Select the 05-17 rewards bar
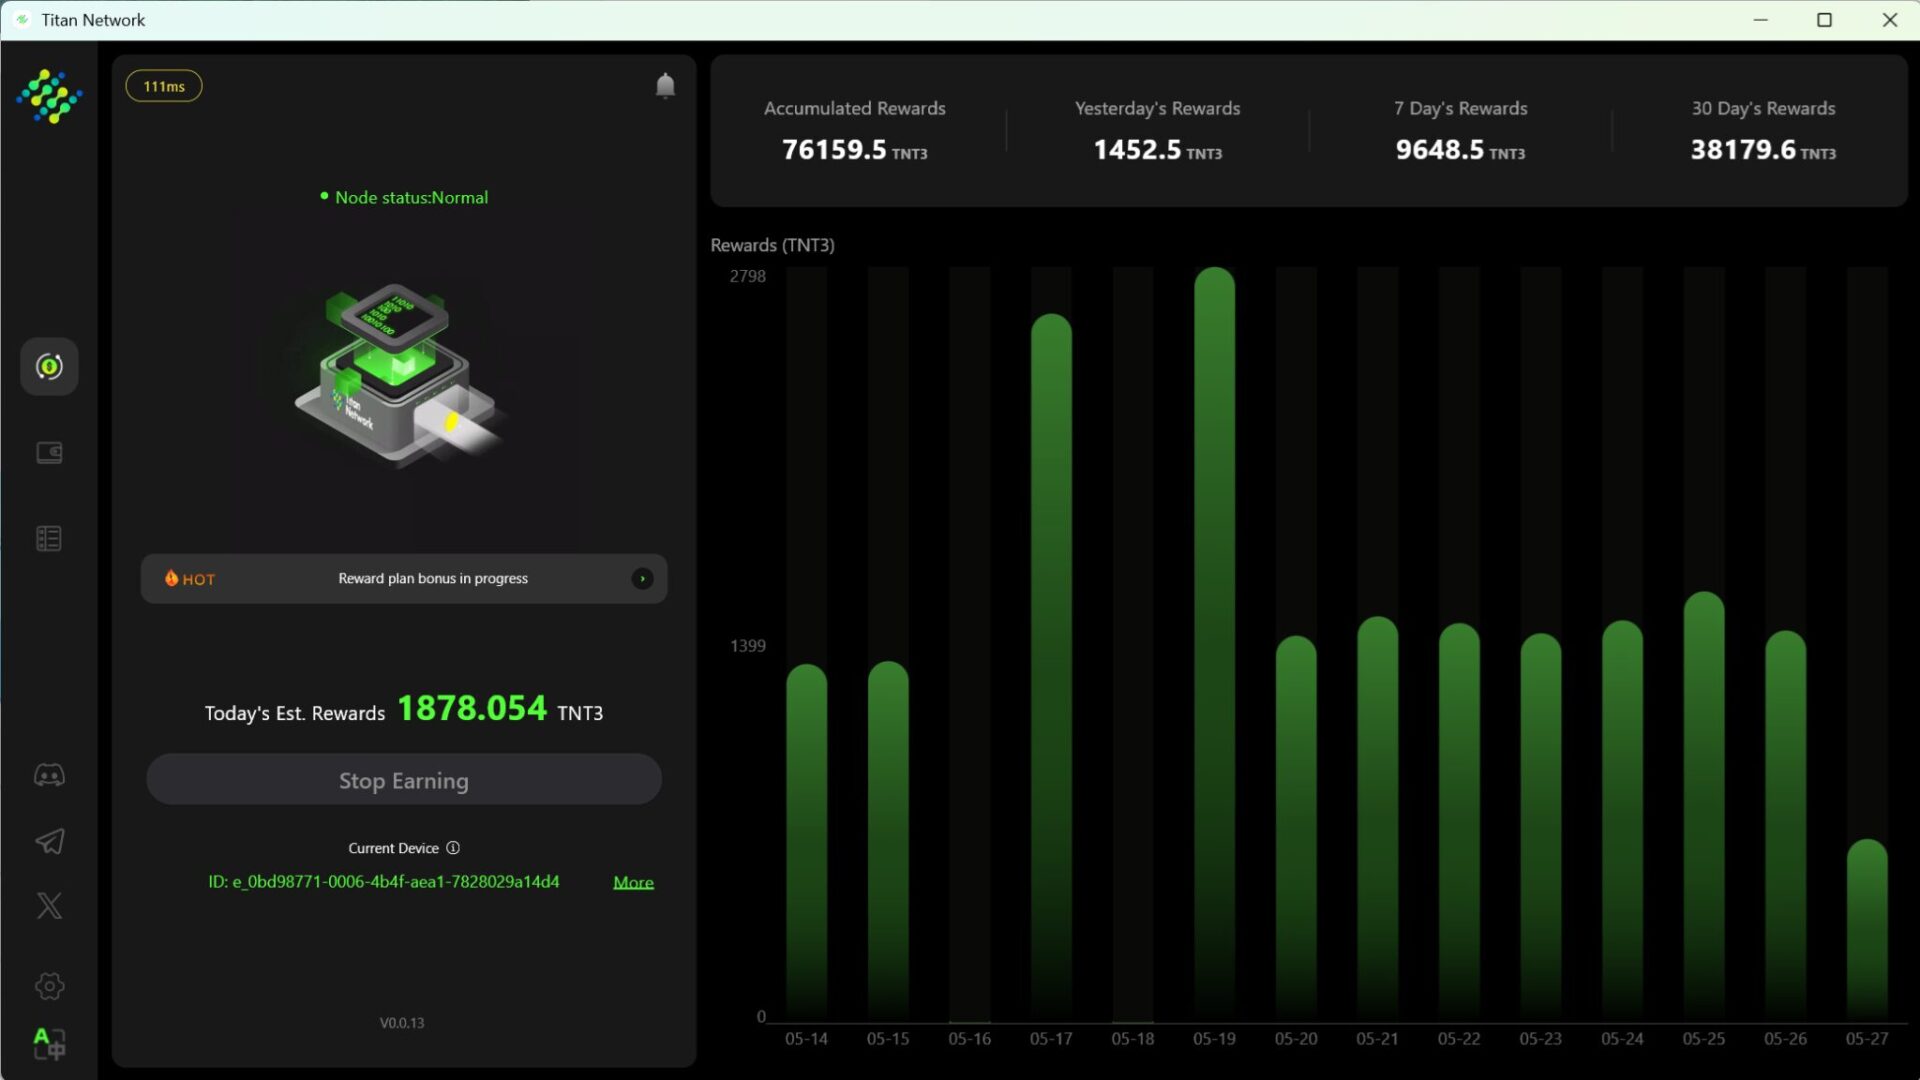This screenshot has width=1920, height=1080. (x=1051, y=668)
